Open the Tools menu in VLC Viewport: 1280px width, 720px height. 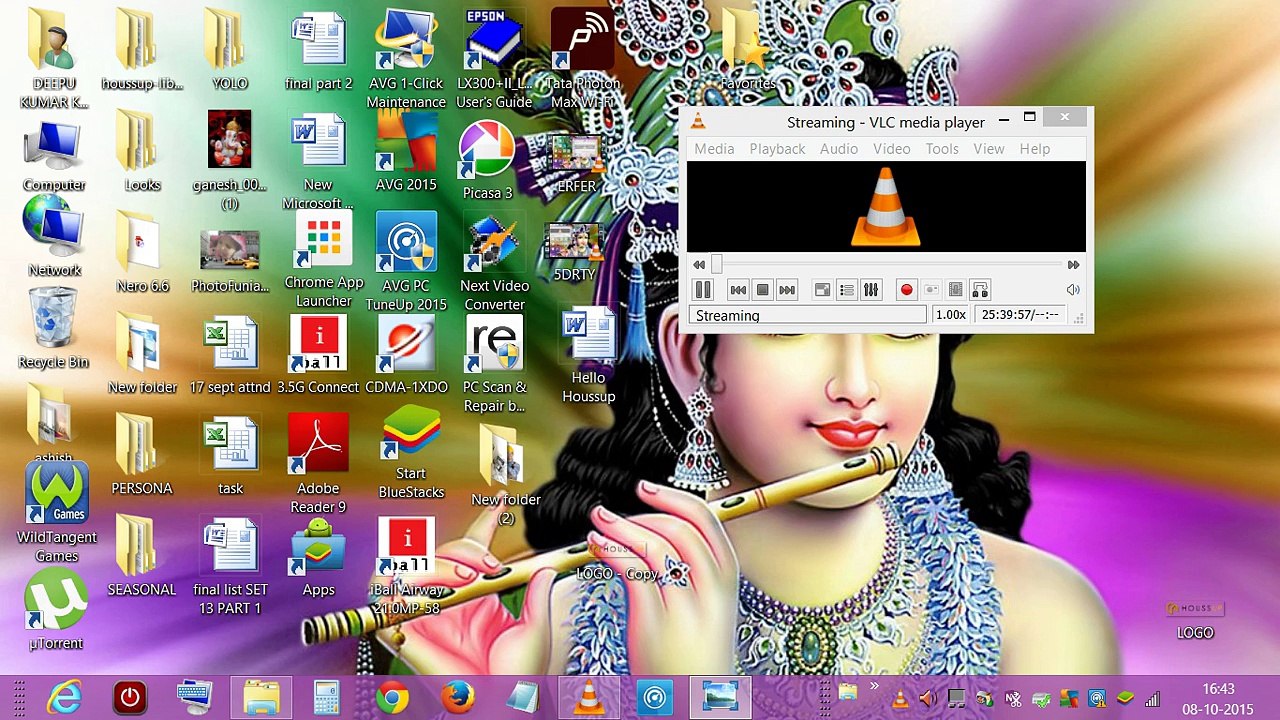pos(942,149)
